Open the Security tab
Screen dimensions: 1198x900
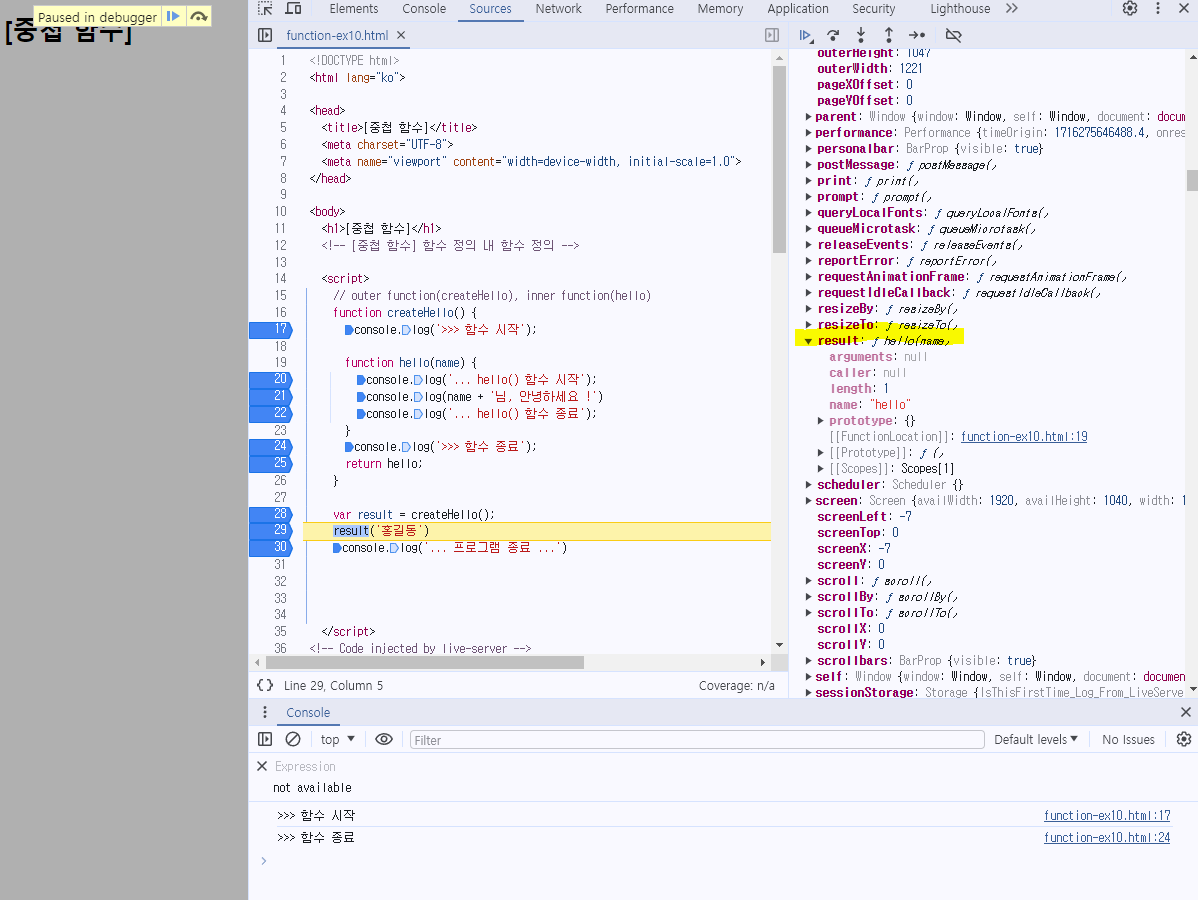[873, 8]
